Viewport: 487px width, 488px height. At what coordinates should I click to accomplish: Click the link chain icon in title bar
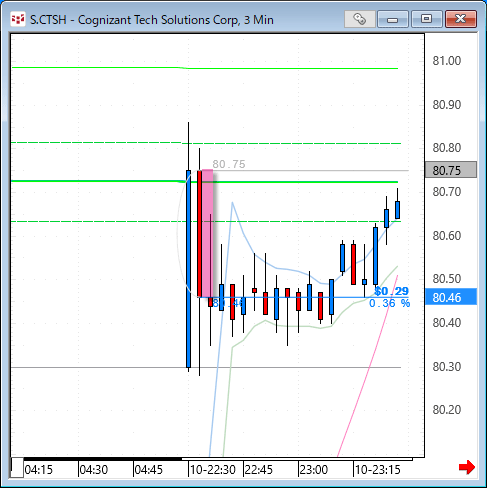359,19
